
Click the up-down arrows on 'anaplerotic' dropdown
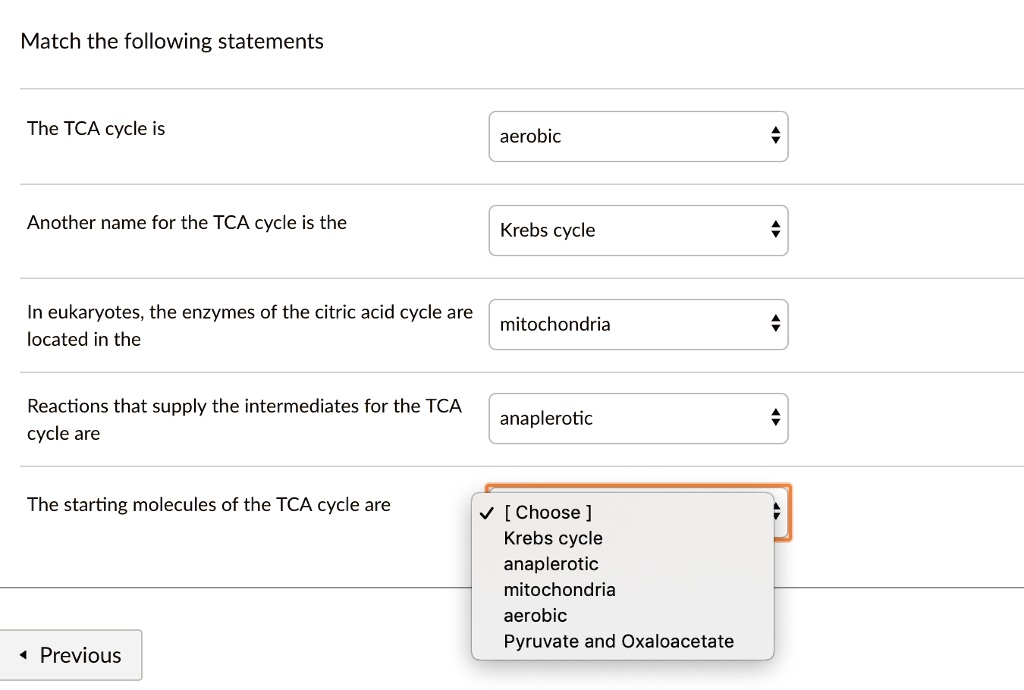(x=775, y=418)
